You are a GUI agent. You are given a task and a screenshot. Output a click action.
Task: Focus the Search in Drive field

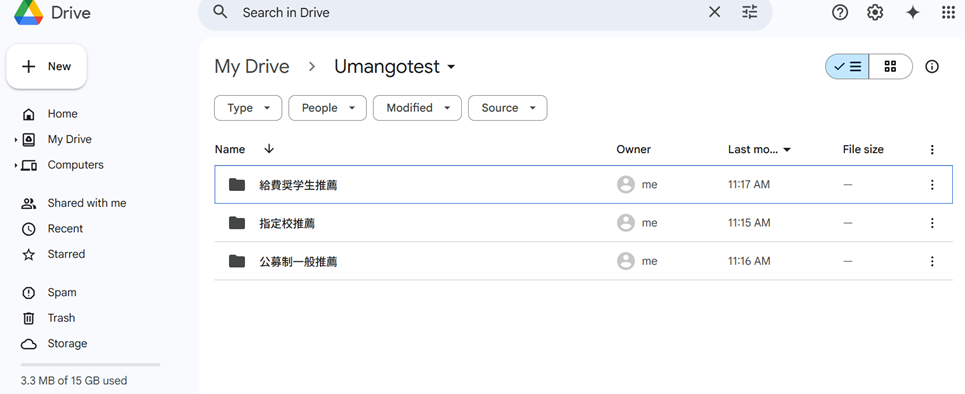[x=468, y=12]
